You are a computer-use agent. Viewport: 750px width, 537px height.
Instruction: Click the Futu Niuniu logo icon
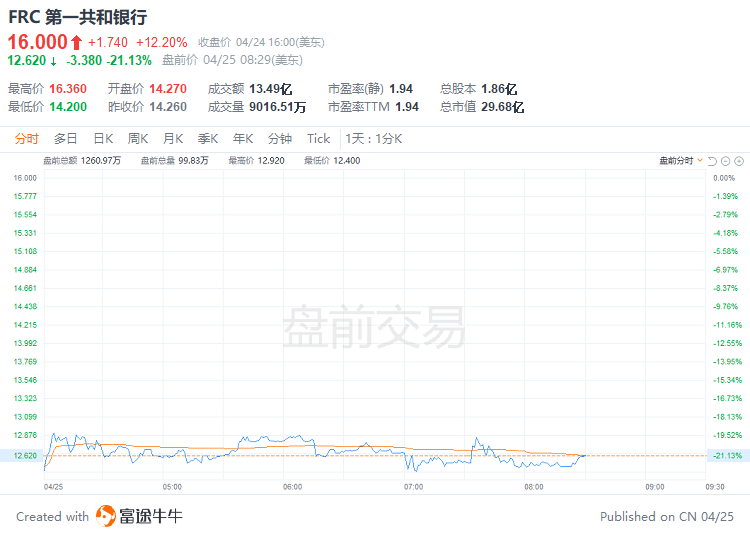pos(106,516)
